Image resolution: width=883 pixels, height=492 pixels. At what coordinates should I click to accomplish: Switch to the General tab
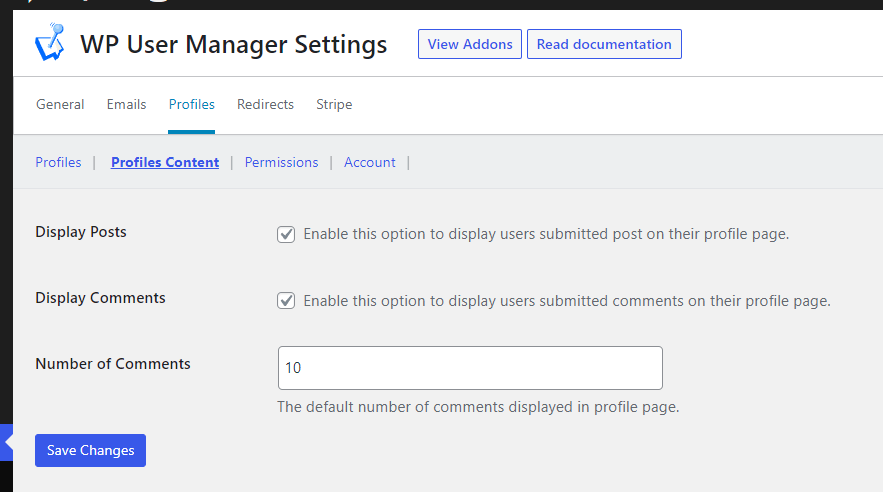pos(60,104)
